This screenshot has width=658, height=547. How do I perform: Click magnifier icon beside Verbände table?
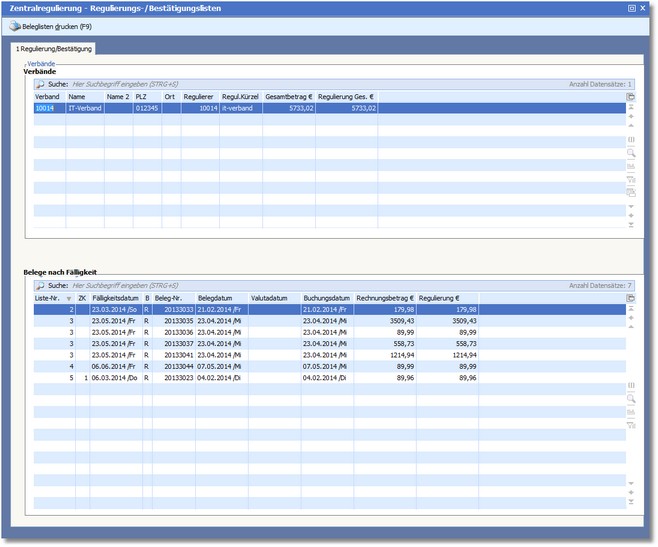pos(631,153)
